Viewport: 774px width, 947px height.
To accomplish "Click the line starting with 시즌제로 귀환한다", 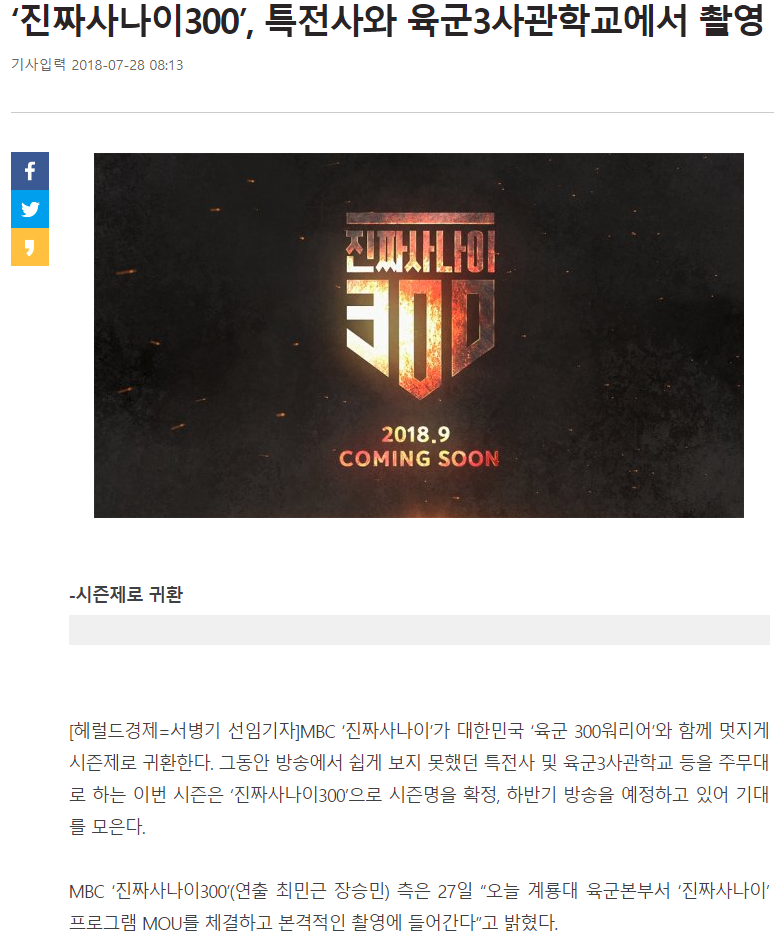I will (x=419, y=763).
